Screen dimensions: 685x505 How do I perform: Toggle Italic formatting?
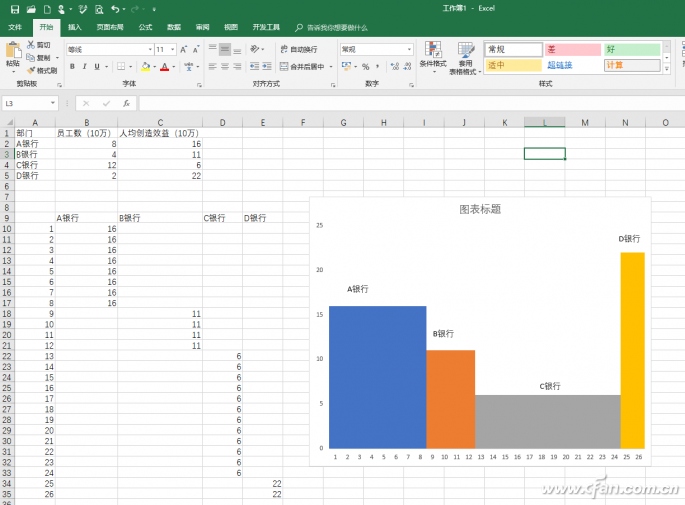(84, 66)
